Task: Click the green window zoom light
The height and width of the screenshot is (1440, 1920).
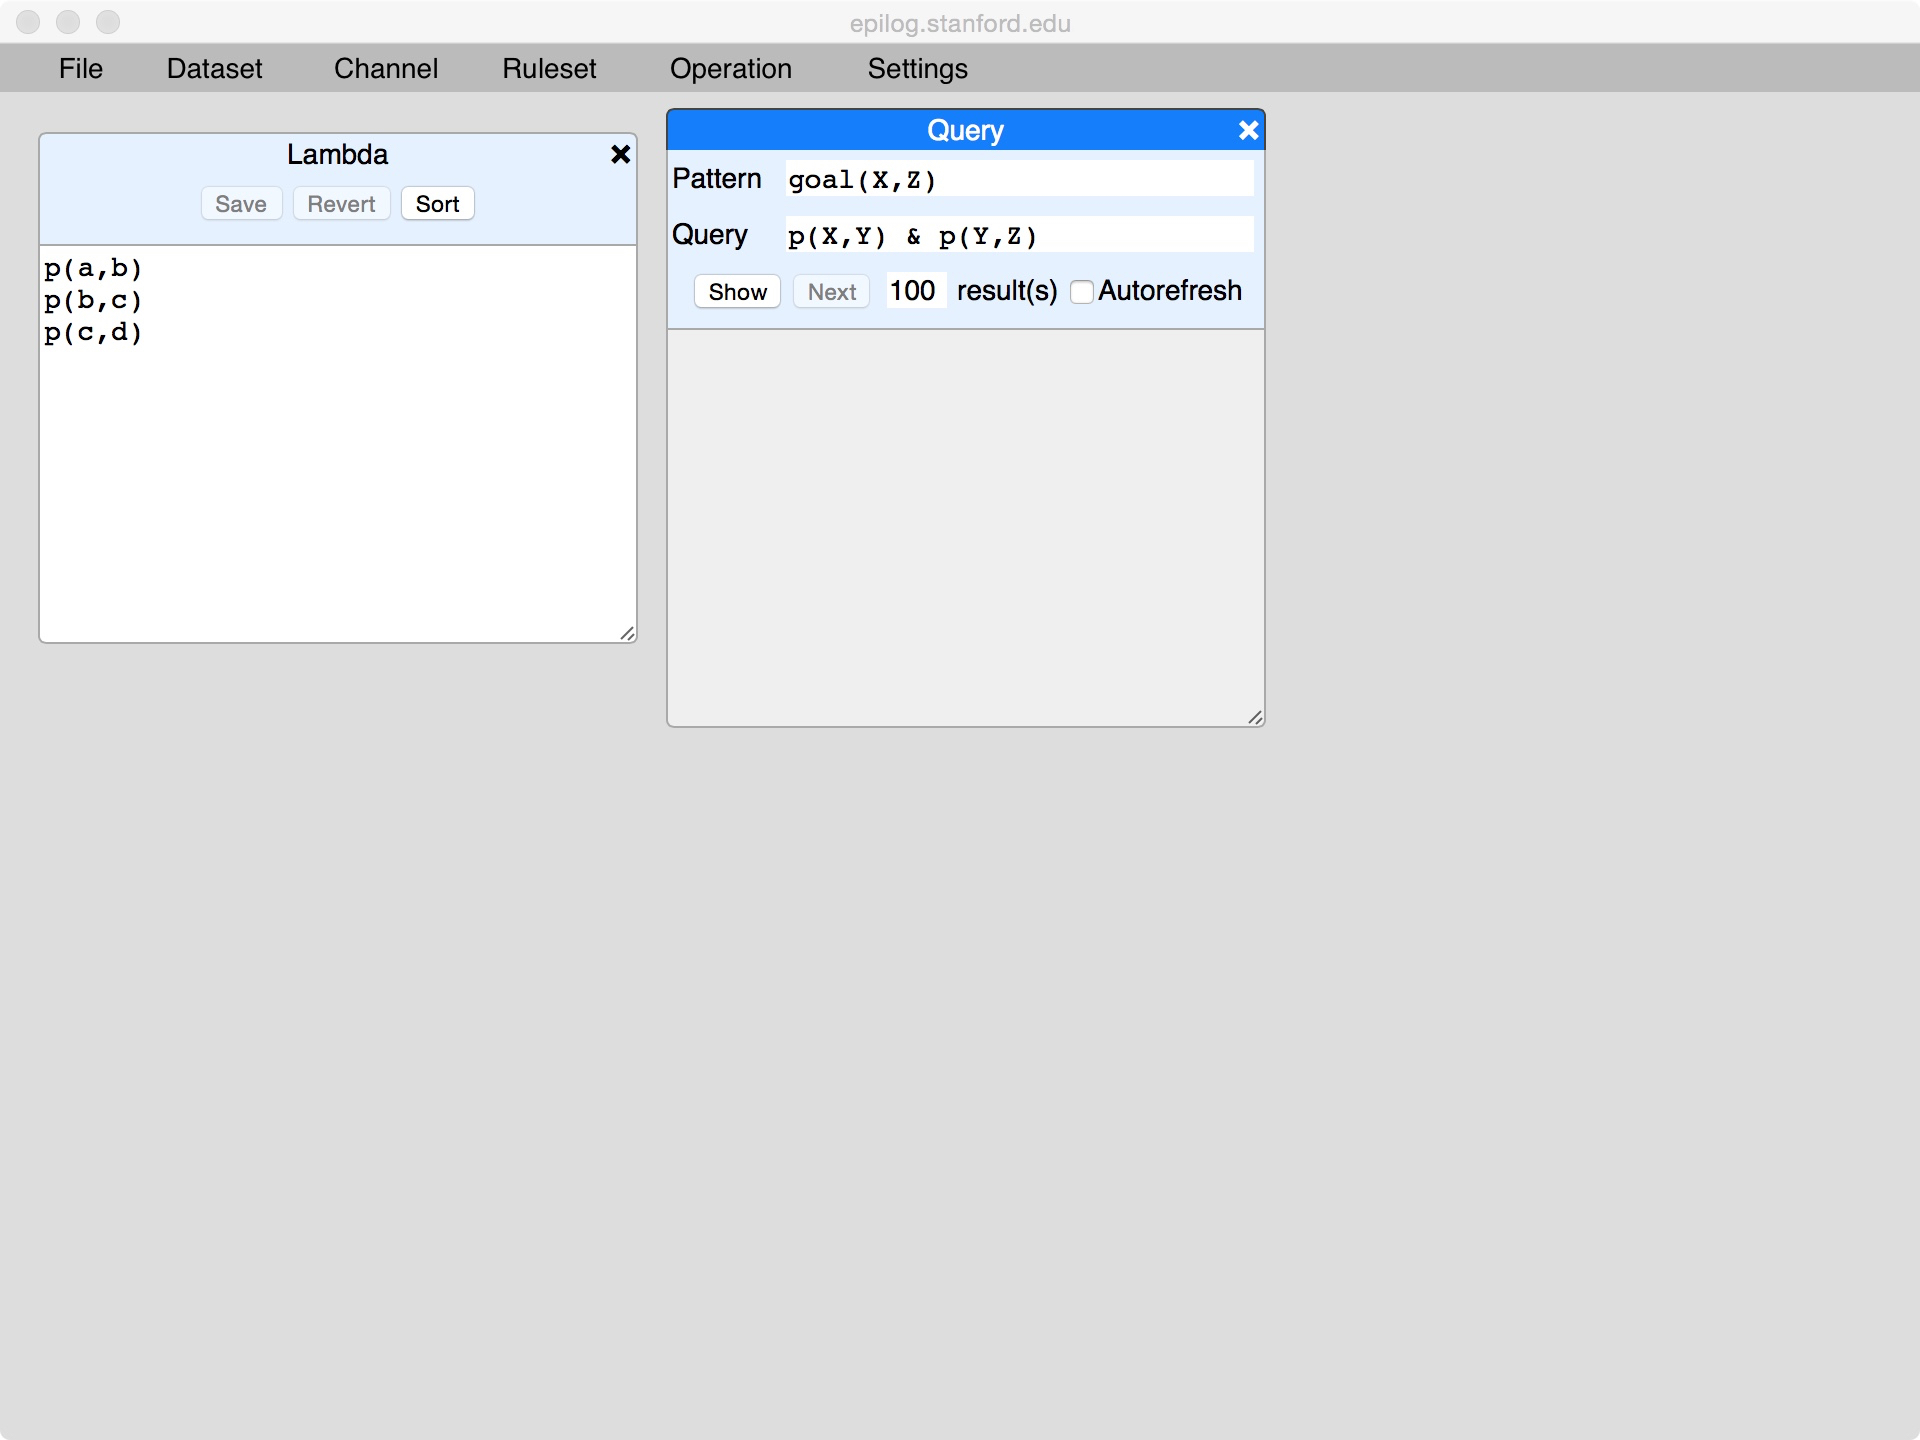Action: (x=108, y=22)
